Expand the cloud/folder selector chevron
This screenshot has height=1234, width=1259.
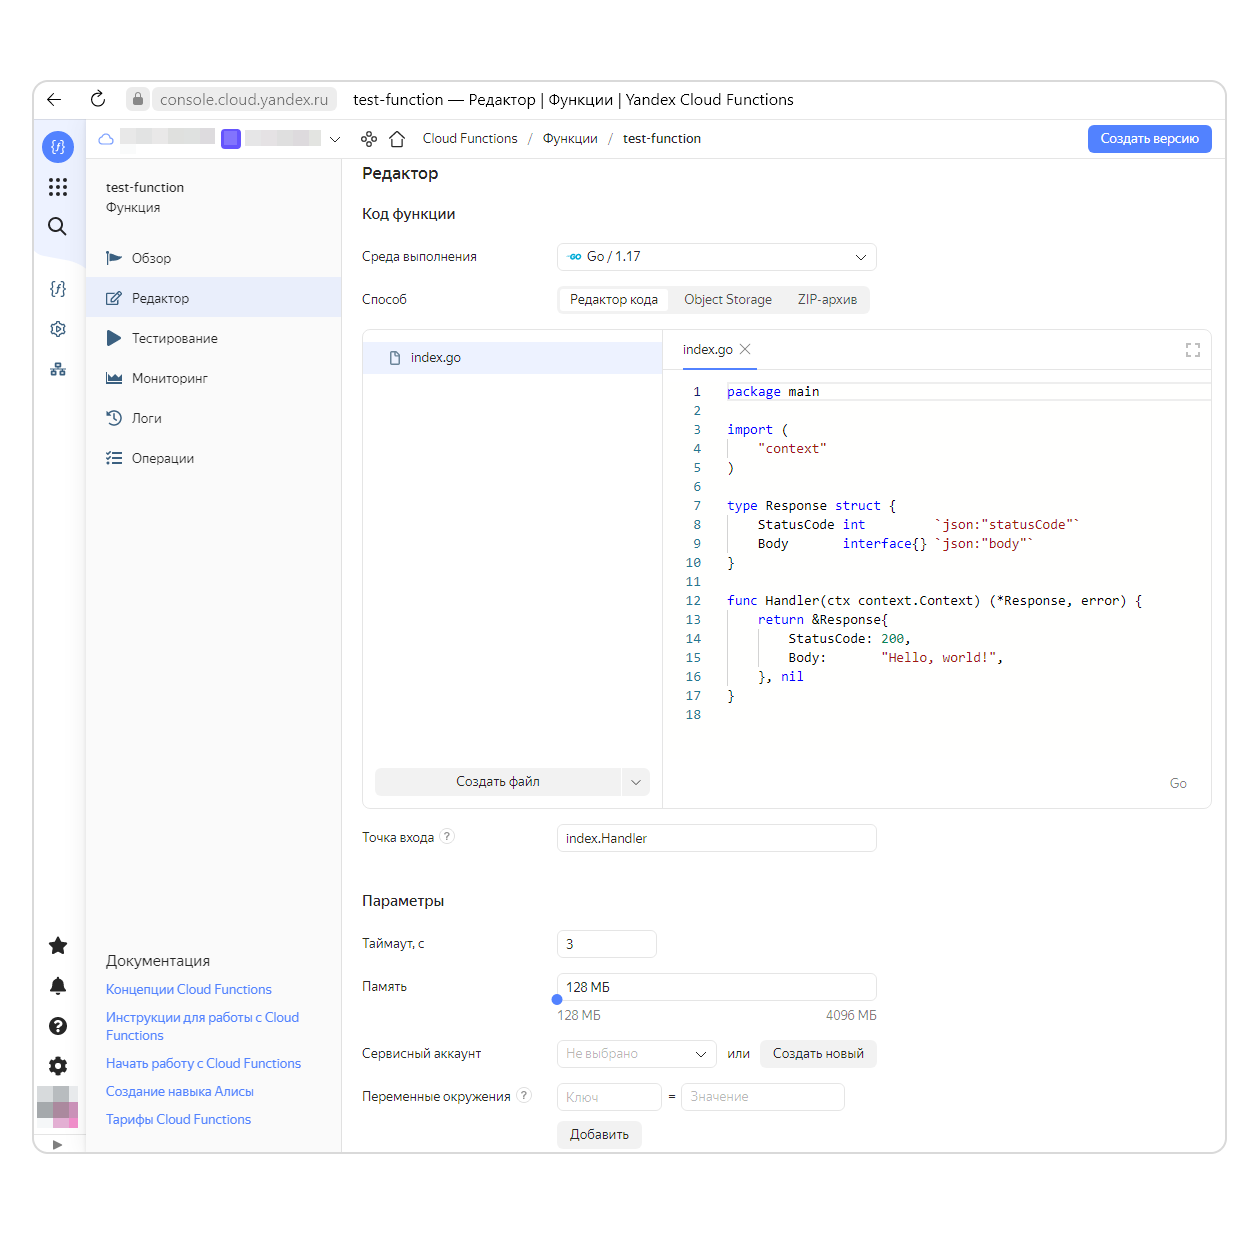click(x=335, y=139)
